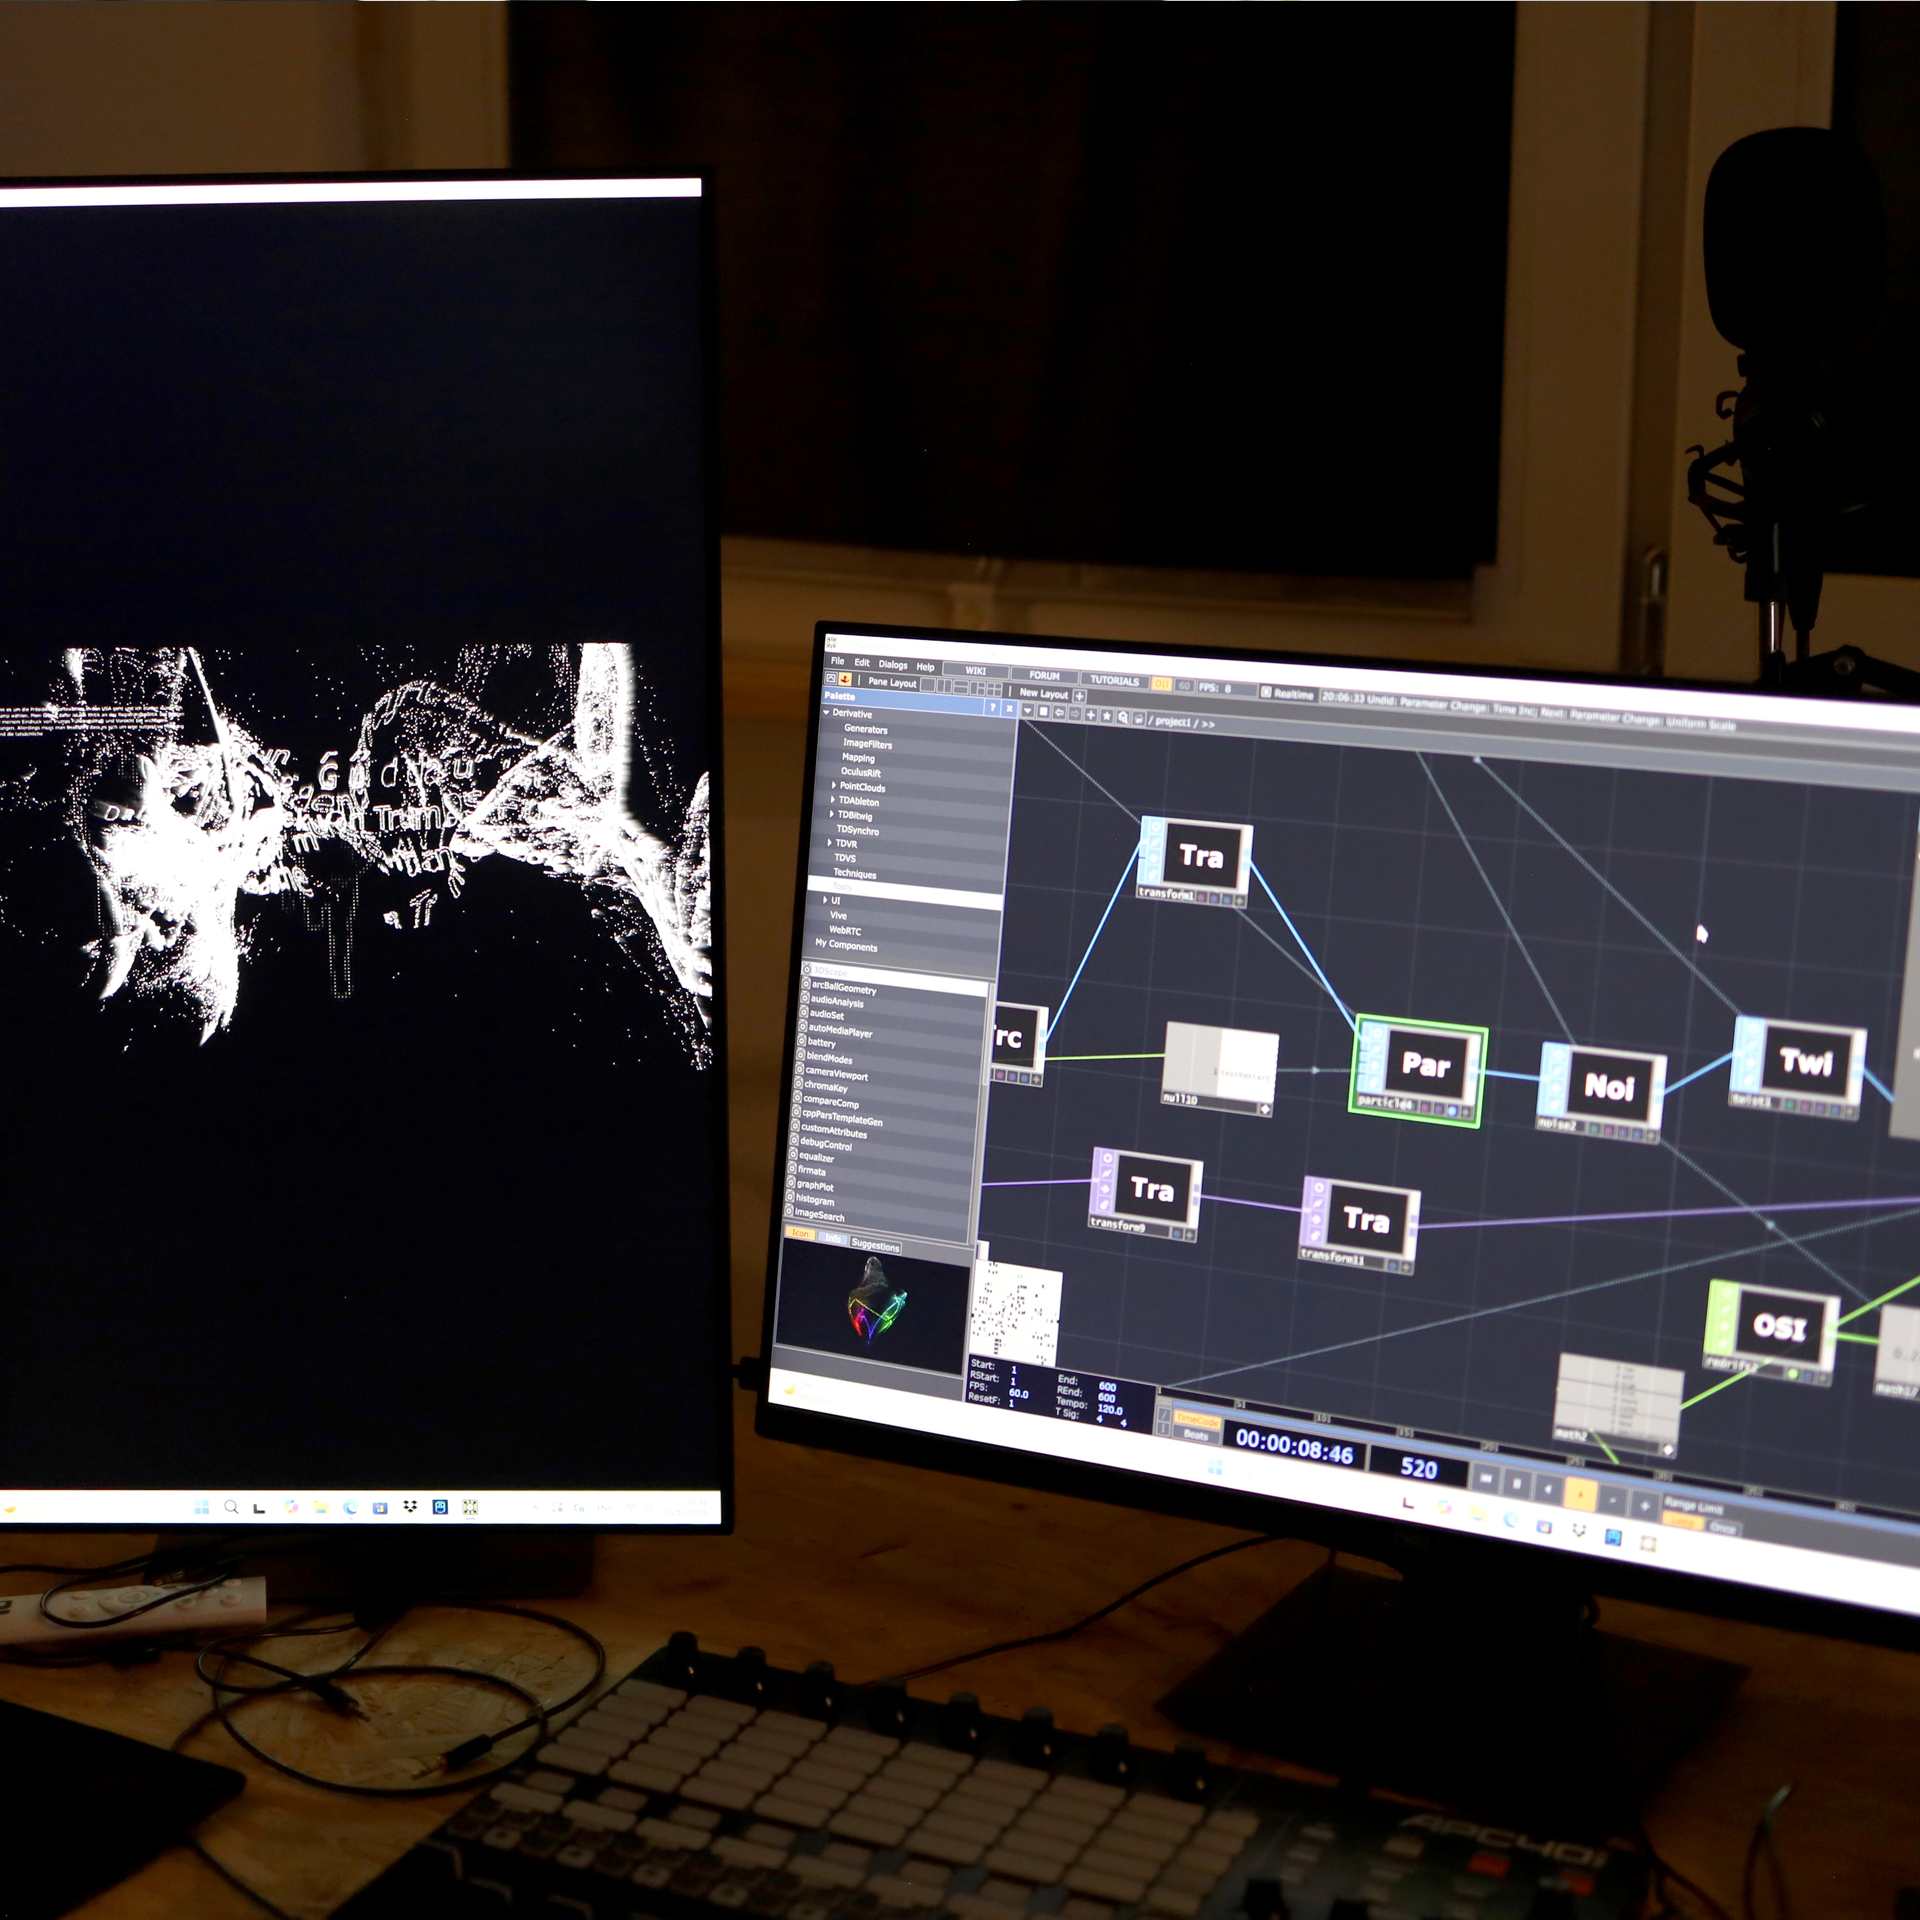
Task: Click the TUTORIALS button
Action: (1114, 681)
